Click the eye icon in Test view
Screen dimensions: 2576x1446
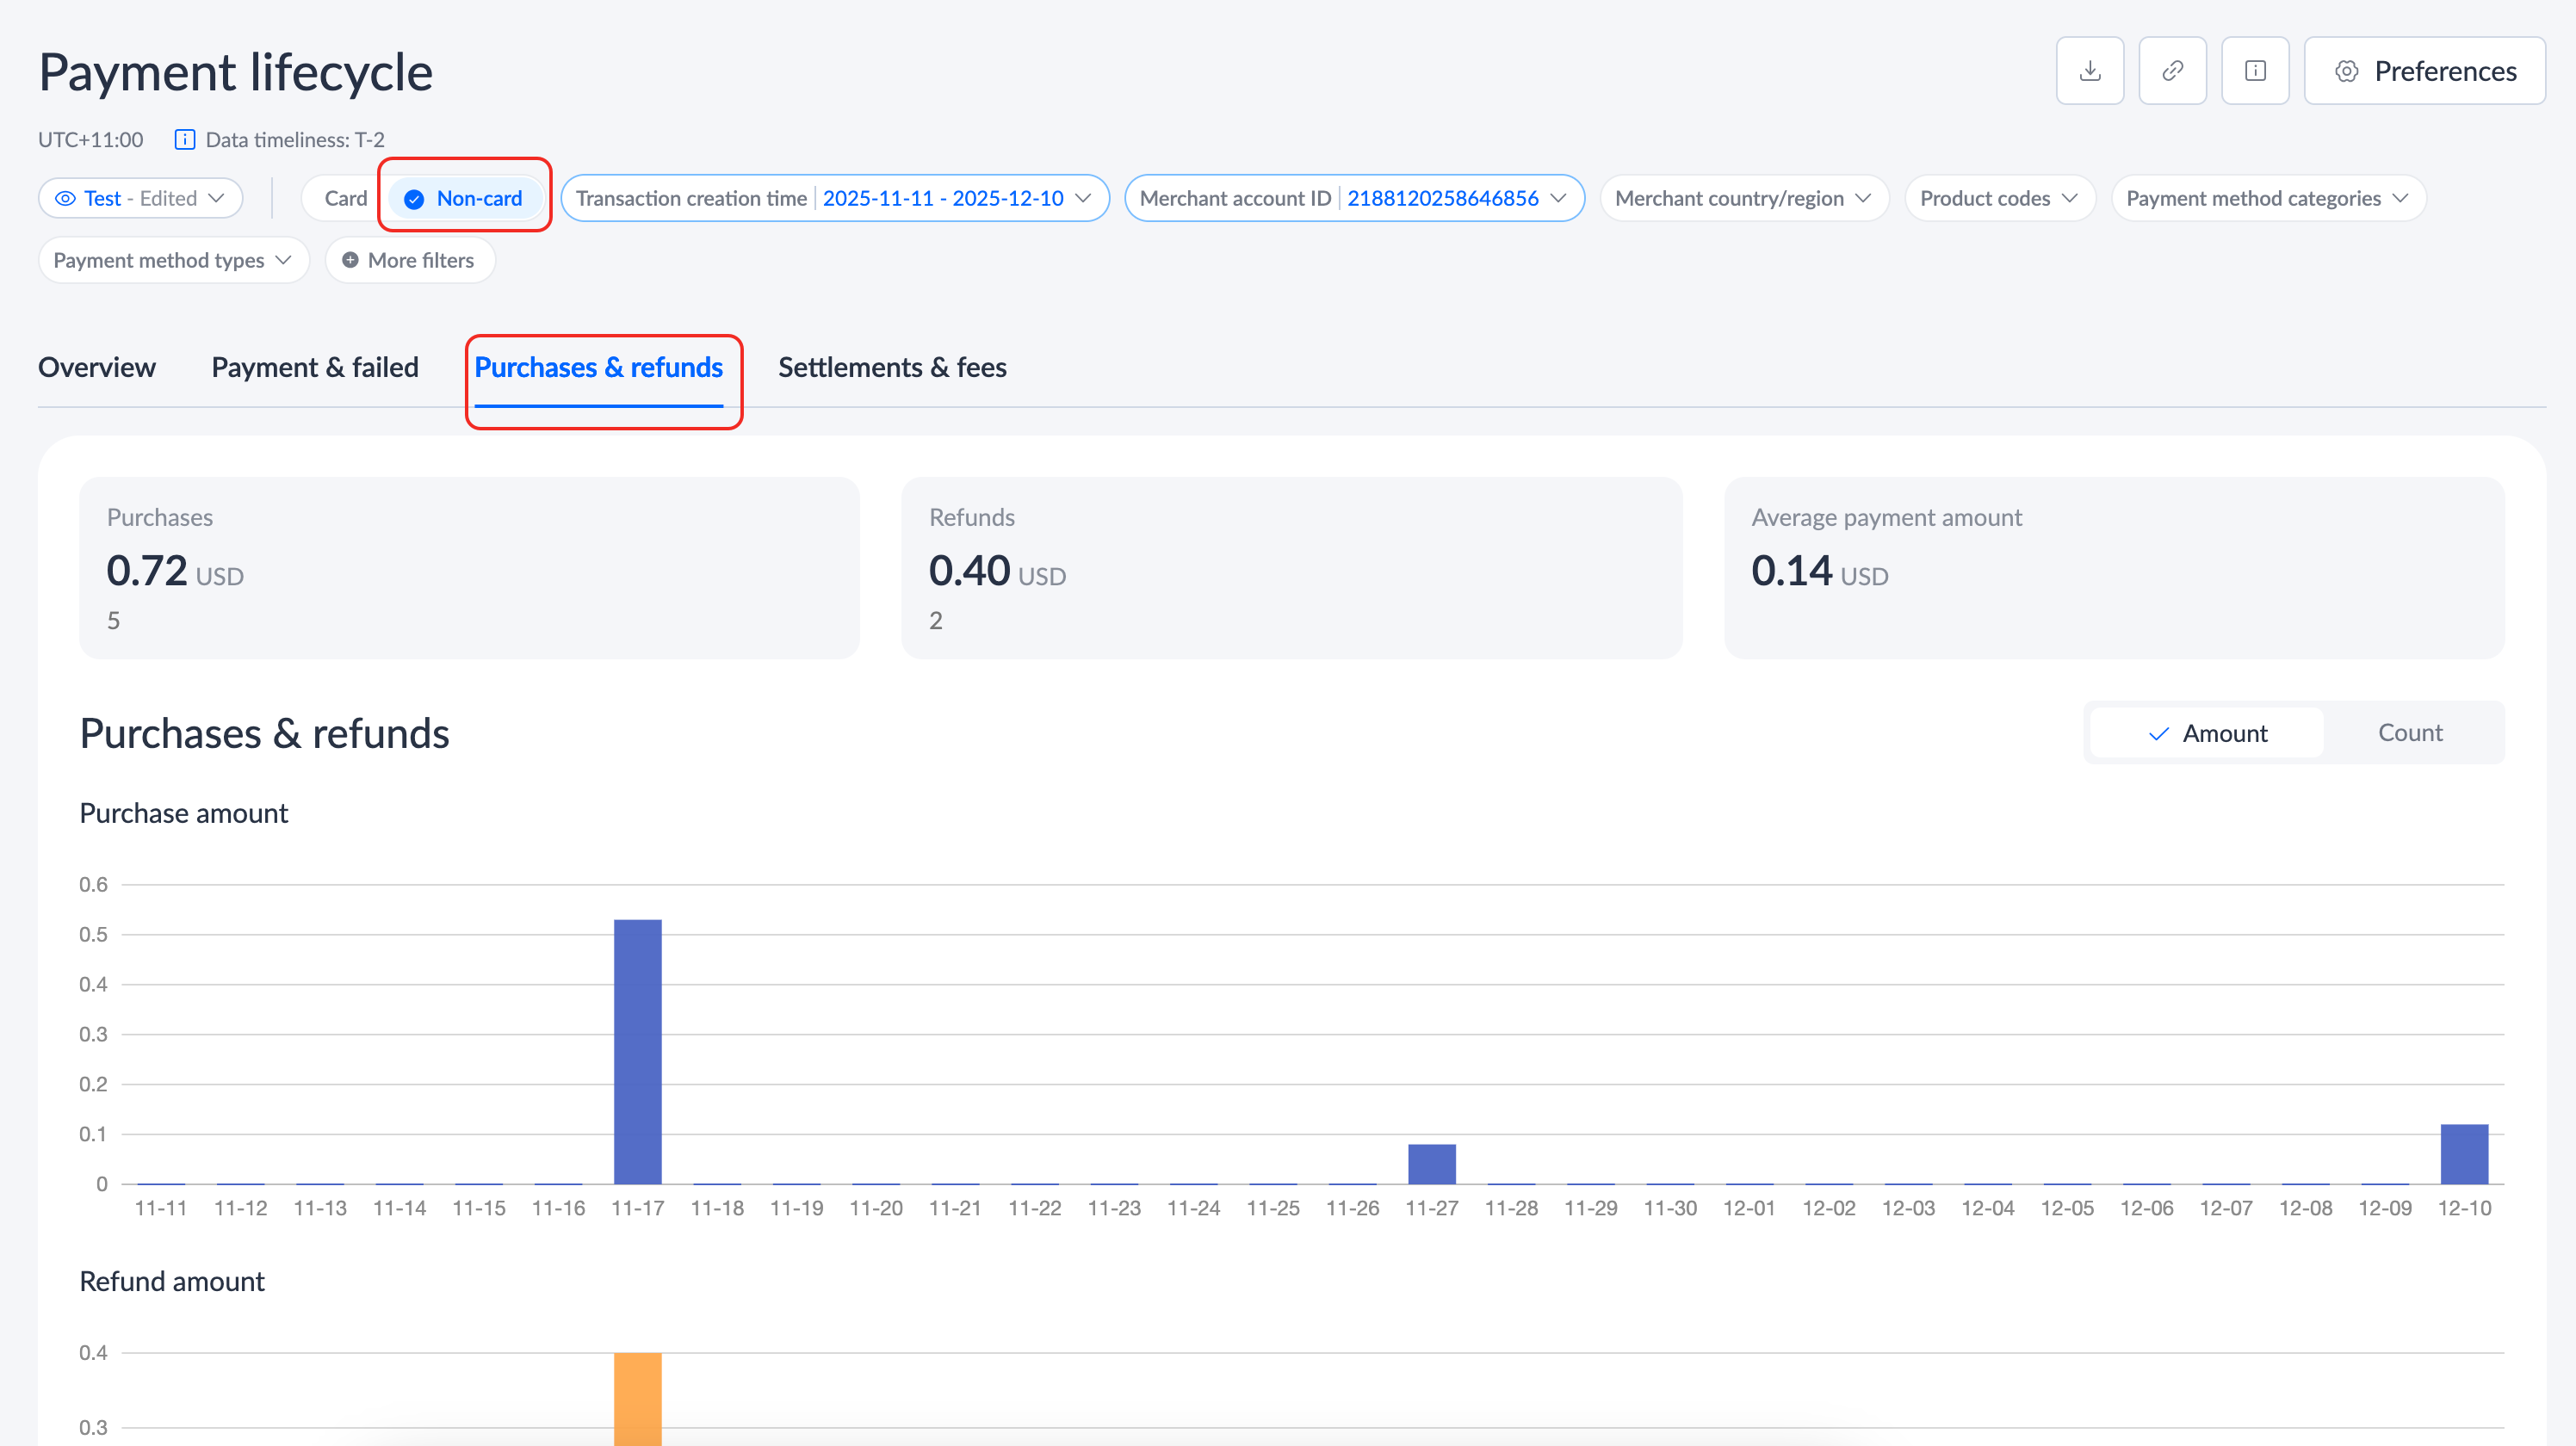point(65,199)
